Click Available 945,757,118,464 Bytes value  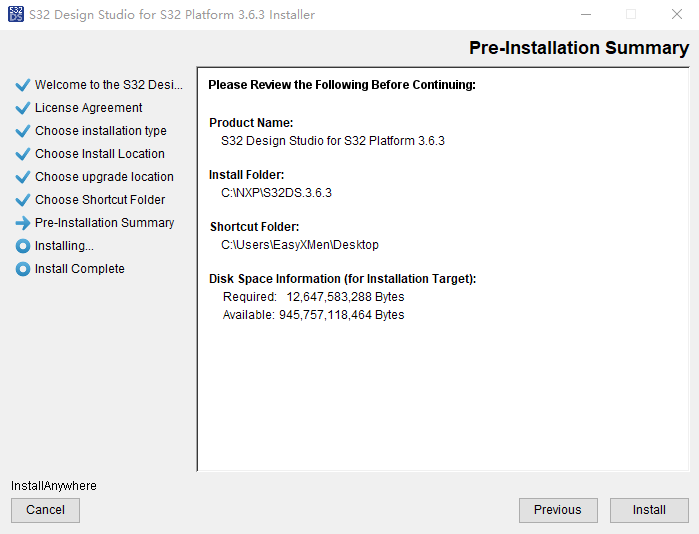[341, 315]
